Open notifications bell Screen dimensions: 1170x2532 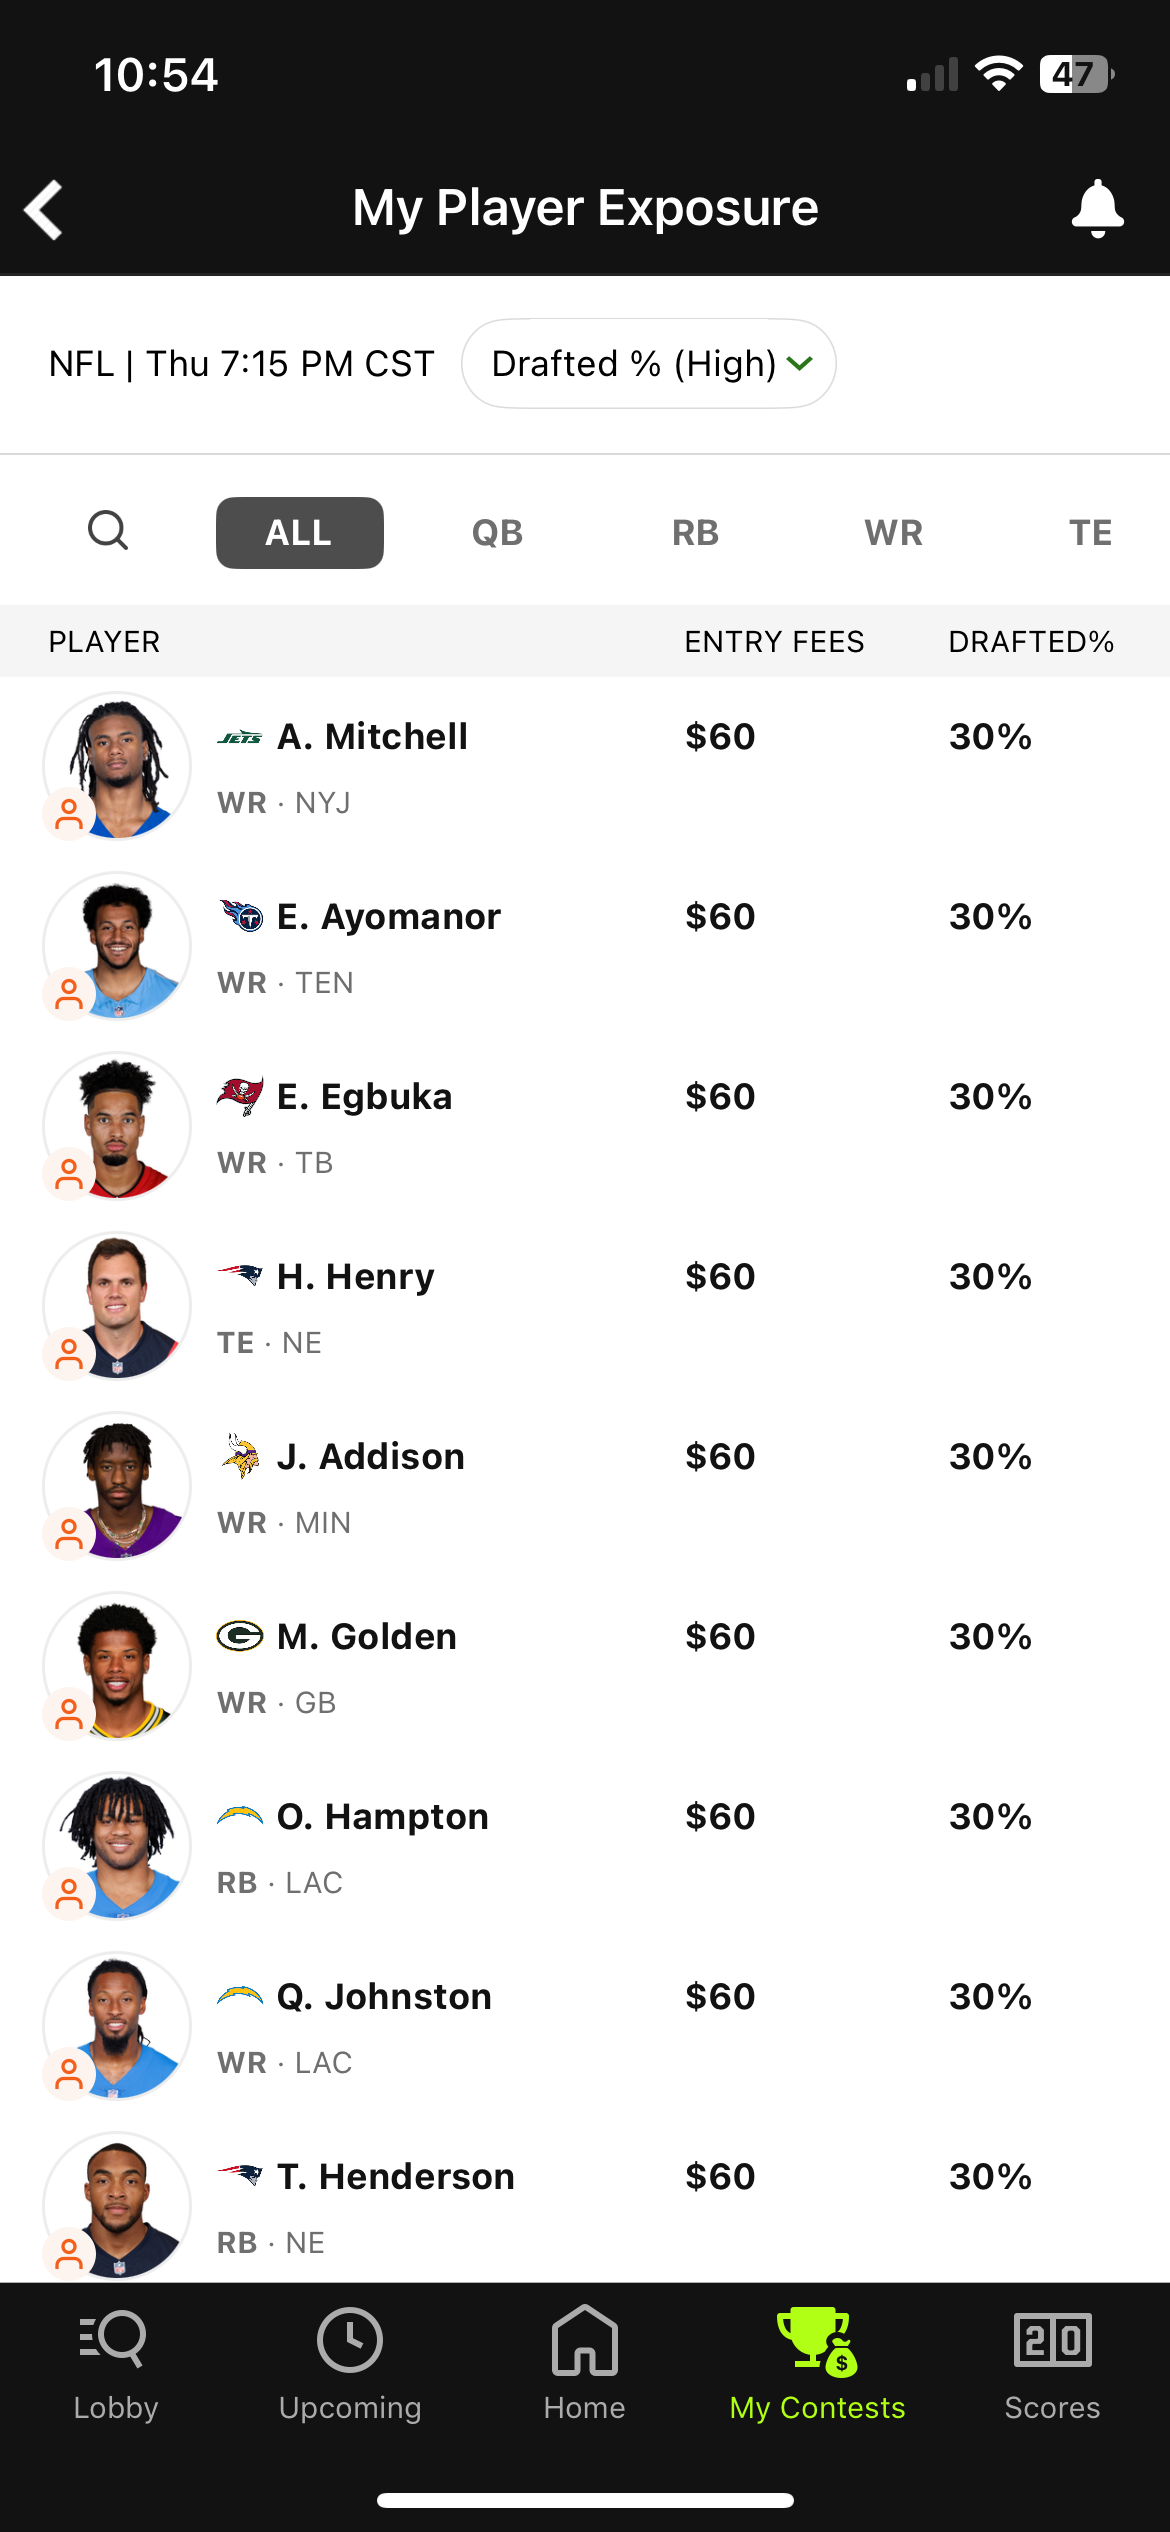point(1097,208)
